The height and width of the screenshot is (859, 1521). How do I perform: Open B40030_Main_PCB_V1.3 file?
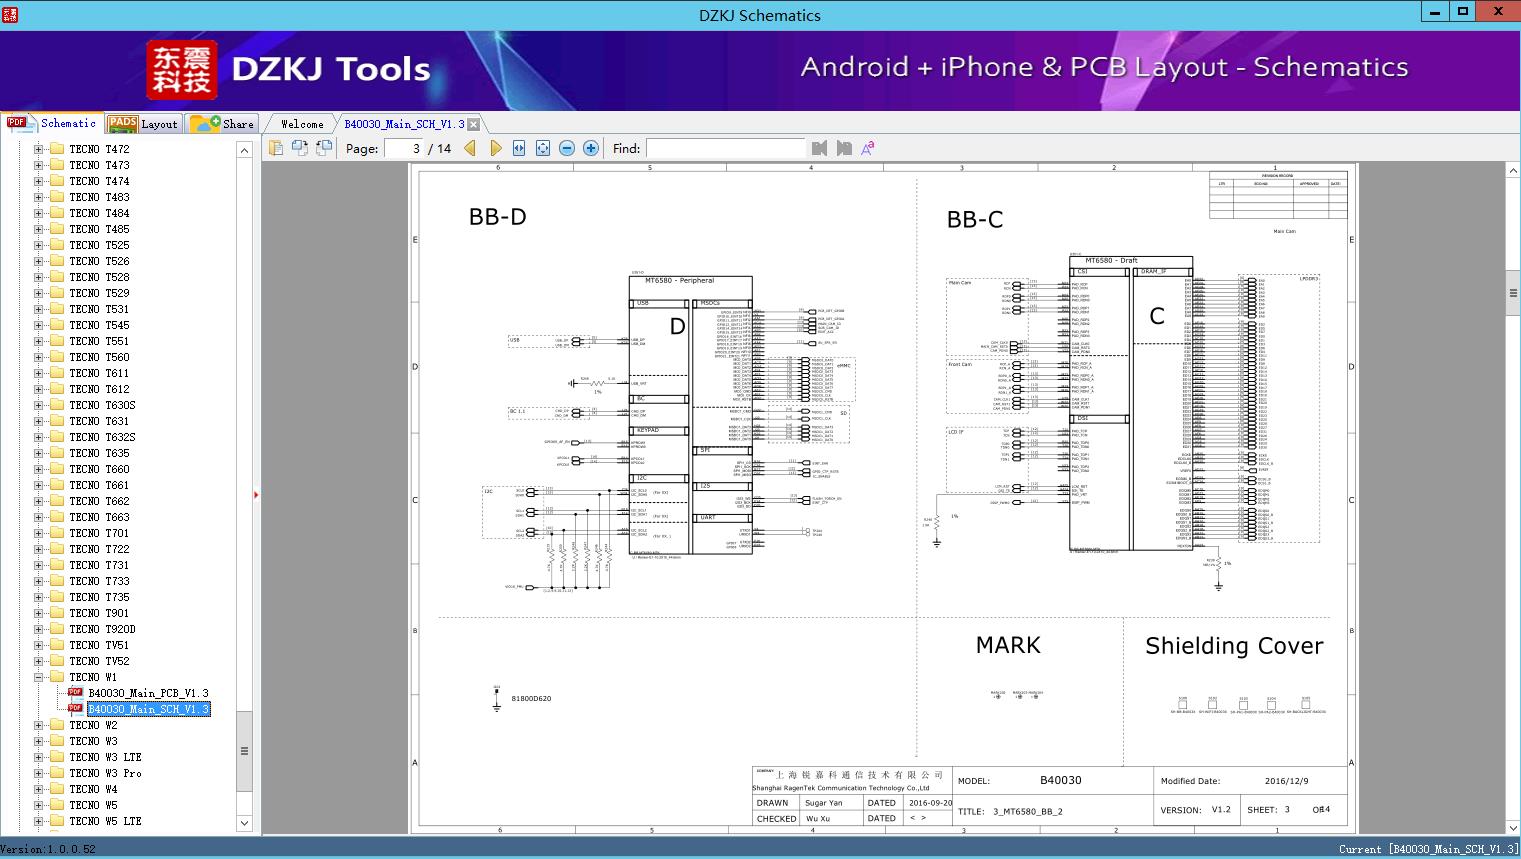[148, 693]
